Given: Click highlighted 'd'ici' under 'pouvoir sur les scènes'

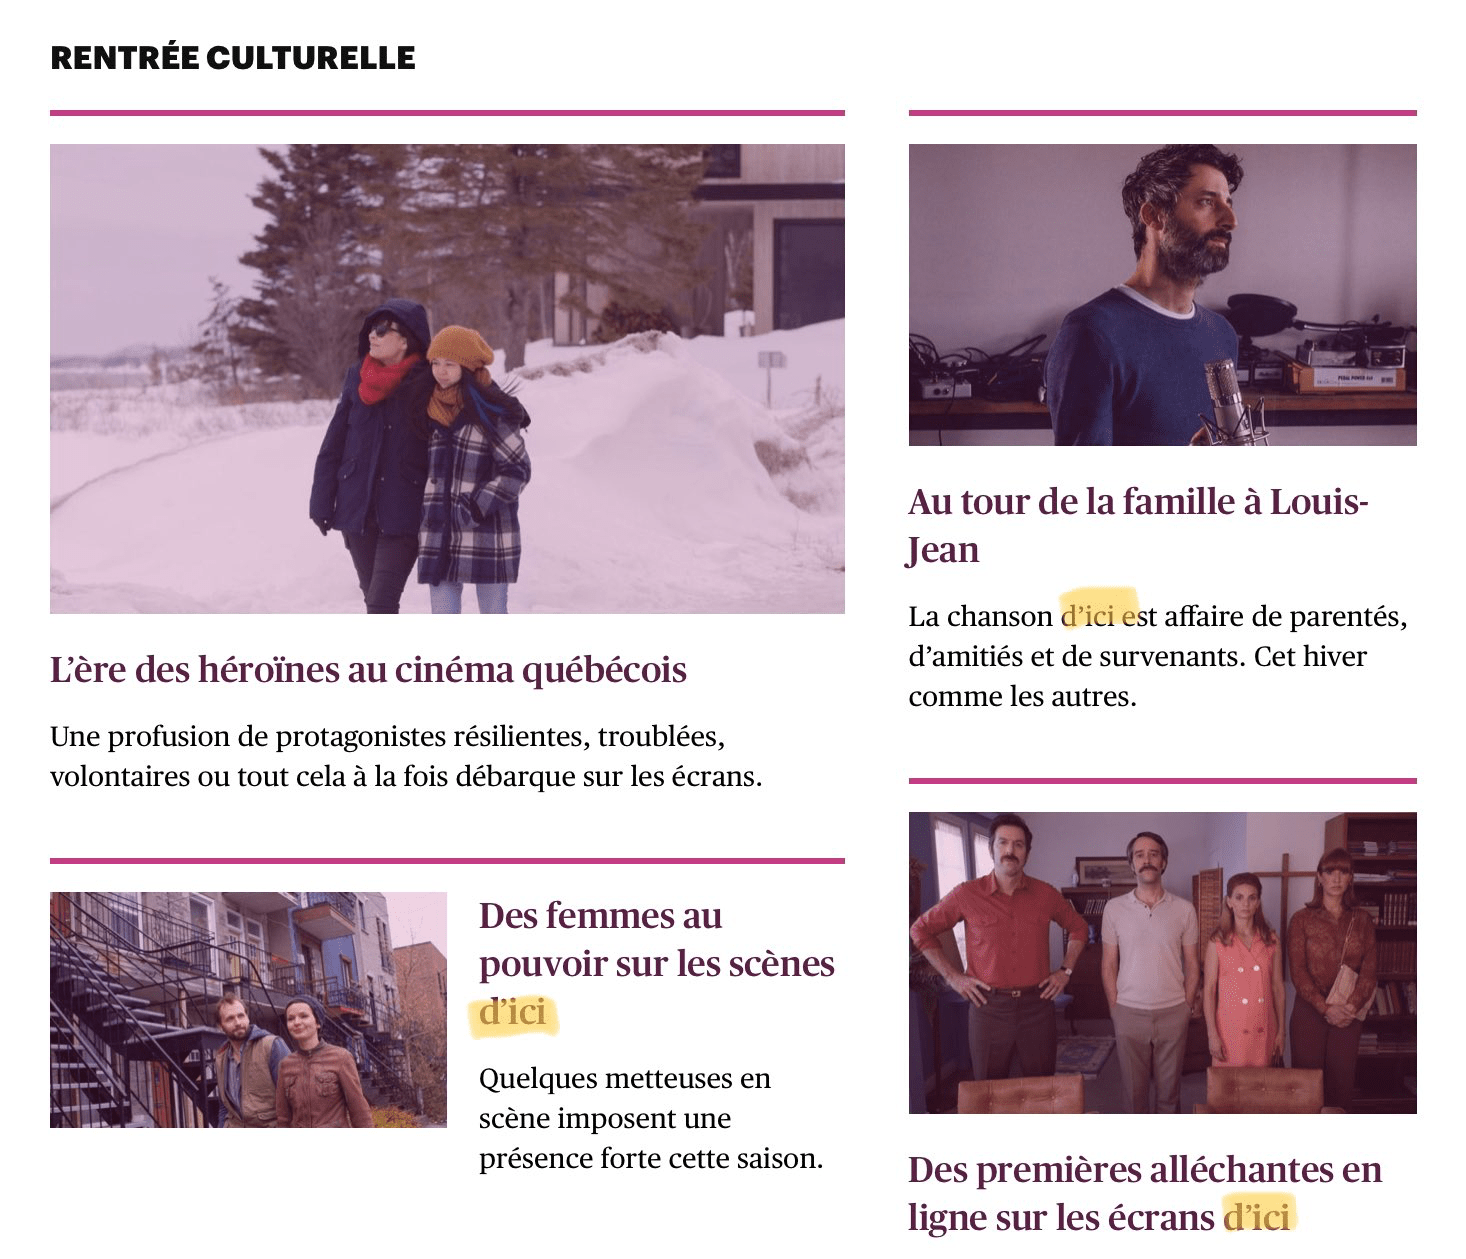Looking at the screenshot, I should pos(512,1012).
